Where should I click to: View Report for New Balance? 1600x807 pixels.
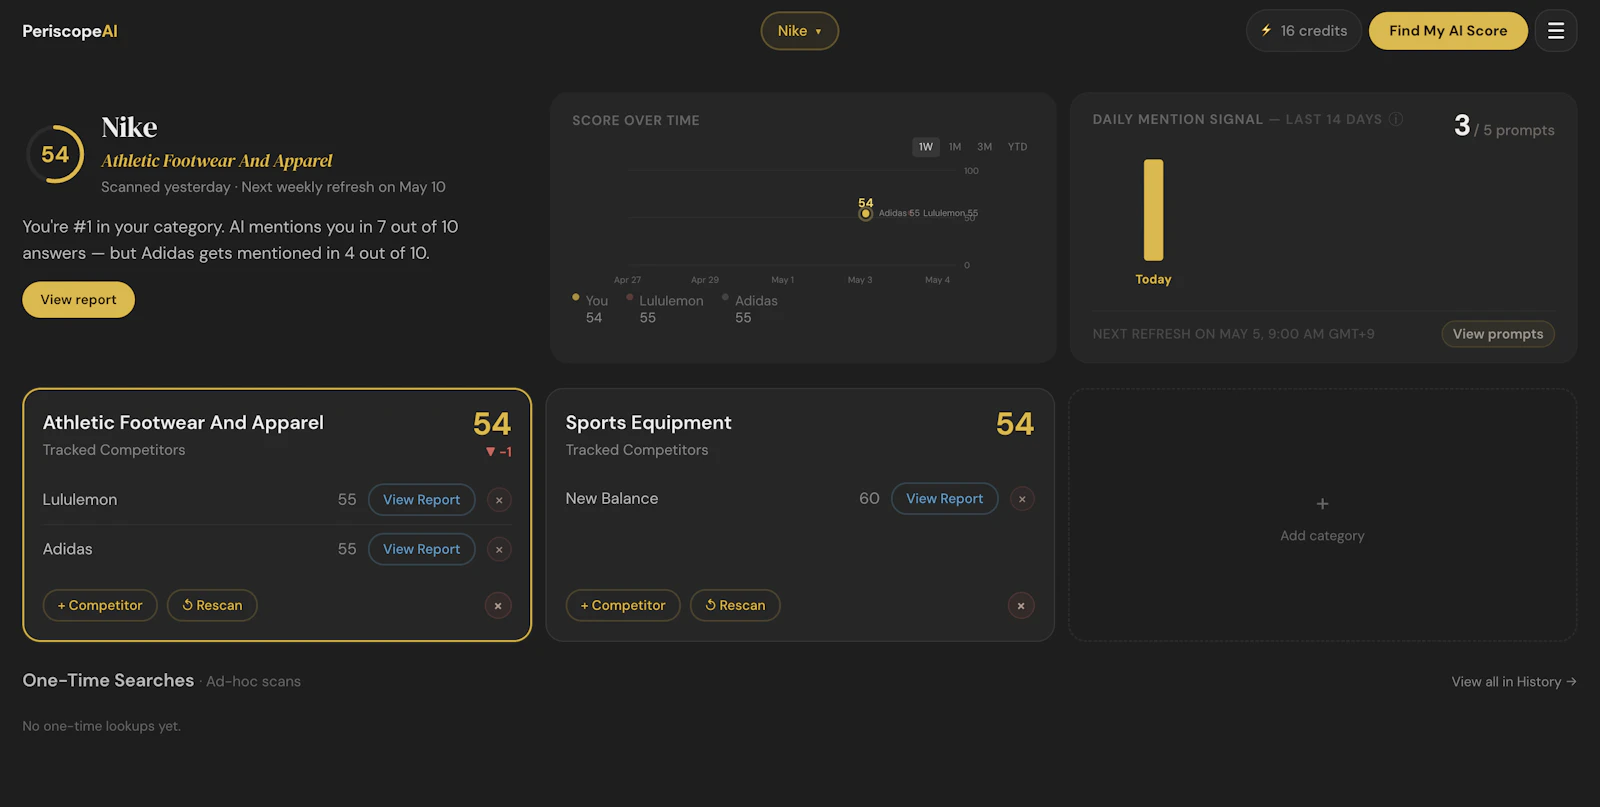point(945,499)
